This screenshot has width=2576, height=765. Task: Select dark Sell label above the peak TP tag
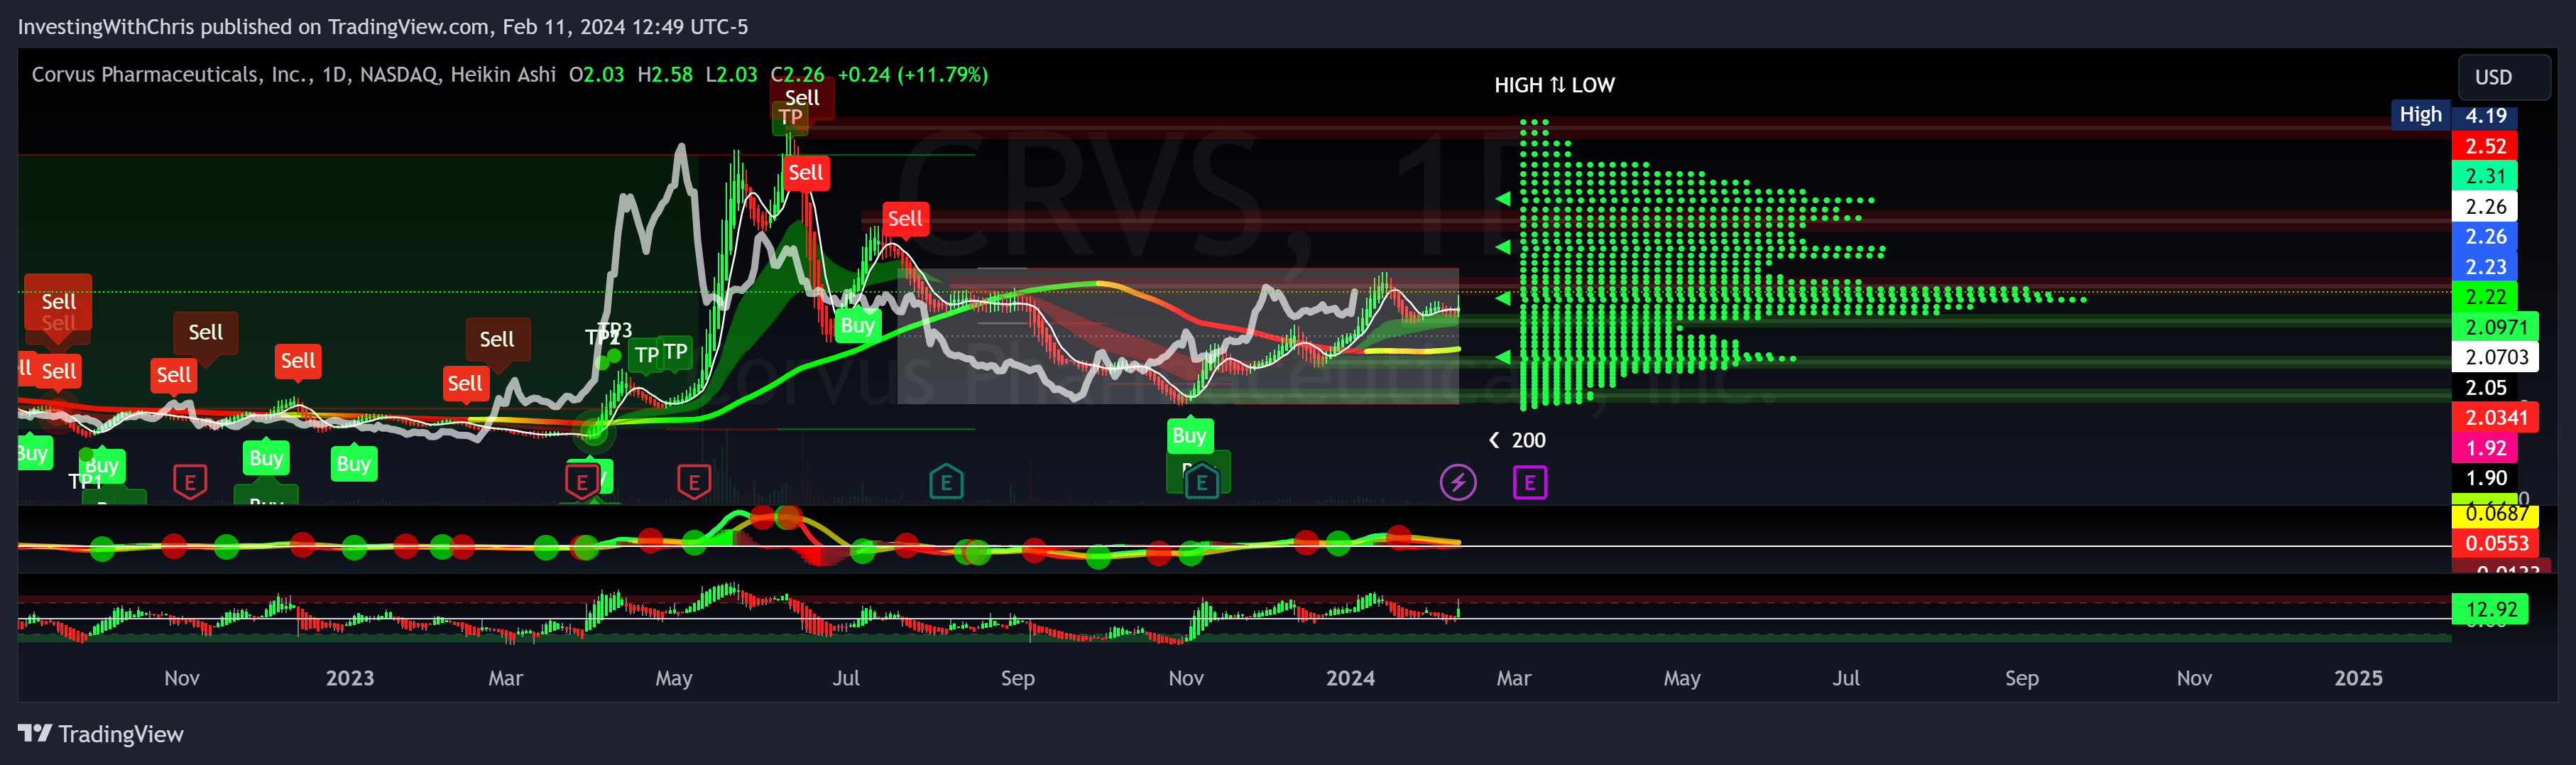tap(802, 96)
